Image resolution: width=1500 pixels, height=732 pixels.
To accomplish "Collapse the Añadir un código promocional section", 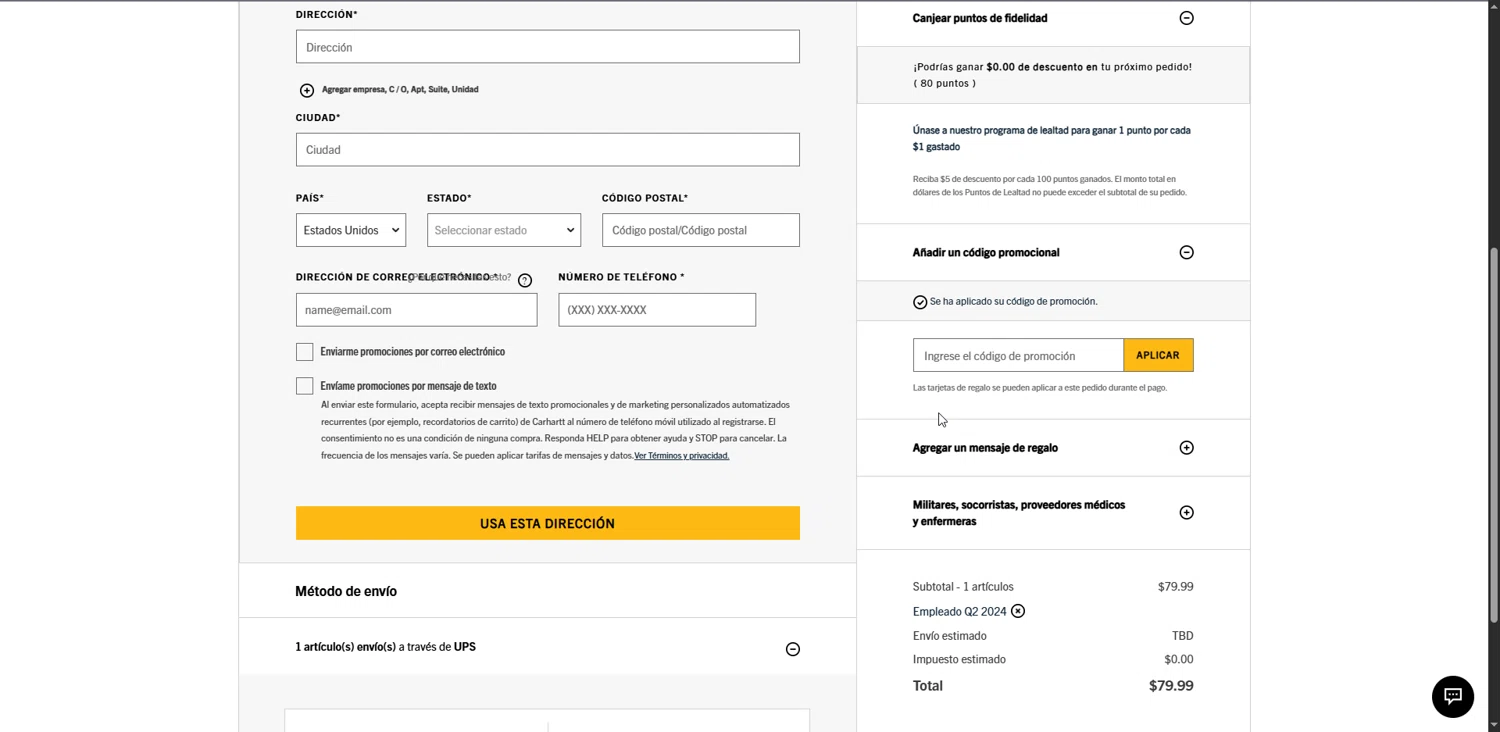I will [x=1186, y=252].
